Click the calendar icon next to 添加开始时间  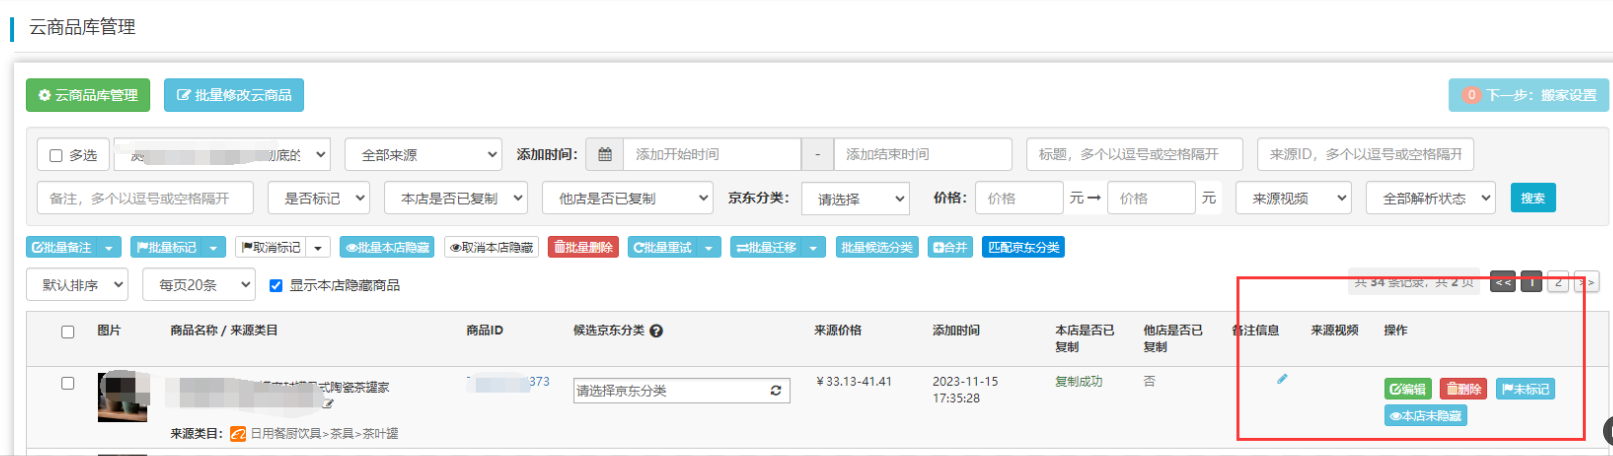click(604, 155)
